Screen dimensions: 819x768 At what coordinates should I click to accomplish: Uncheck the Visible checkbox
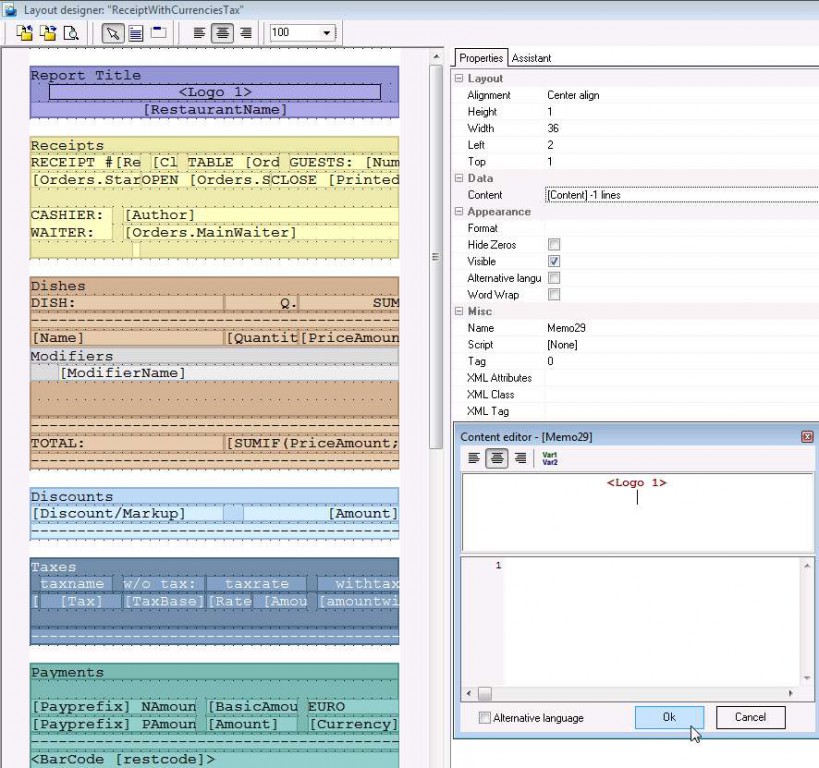point(554,261)
